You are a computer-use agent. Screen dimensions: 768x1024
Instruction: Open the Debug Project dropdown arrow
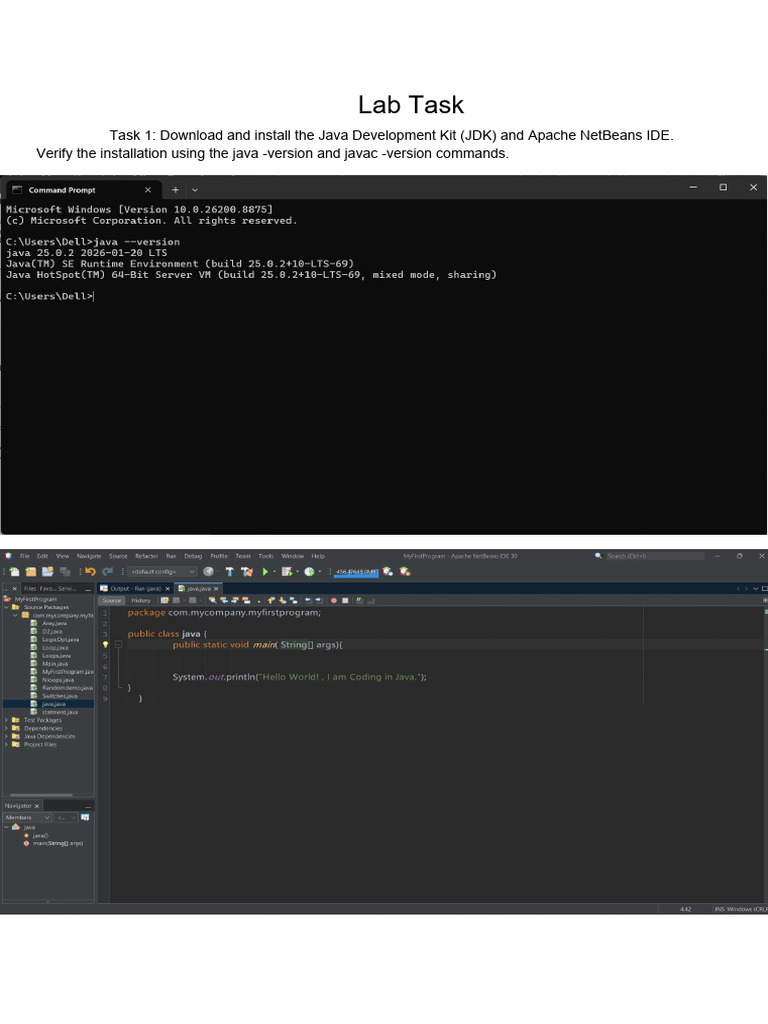click(297, 572)
